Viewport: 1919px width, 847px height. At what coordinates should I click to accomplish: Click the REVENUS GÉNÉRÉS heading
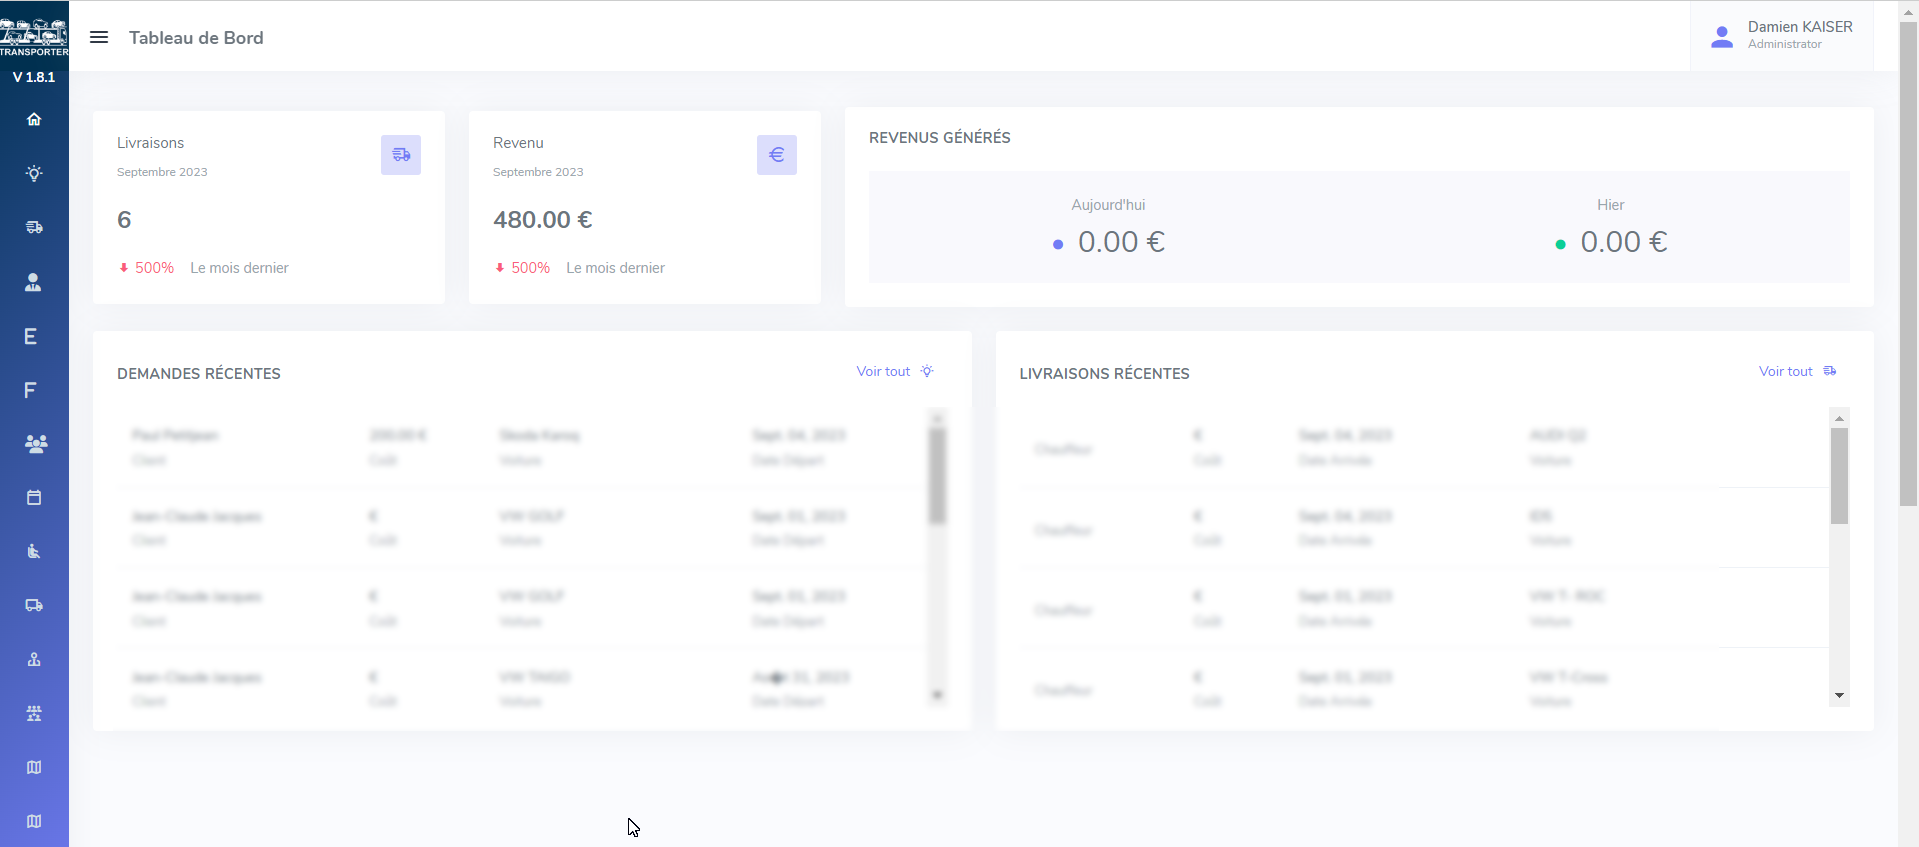click(x=940, y=138)
